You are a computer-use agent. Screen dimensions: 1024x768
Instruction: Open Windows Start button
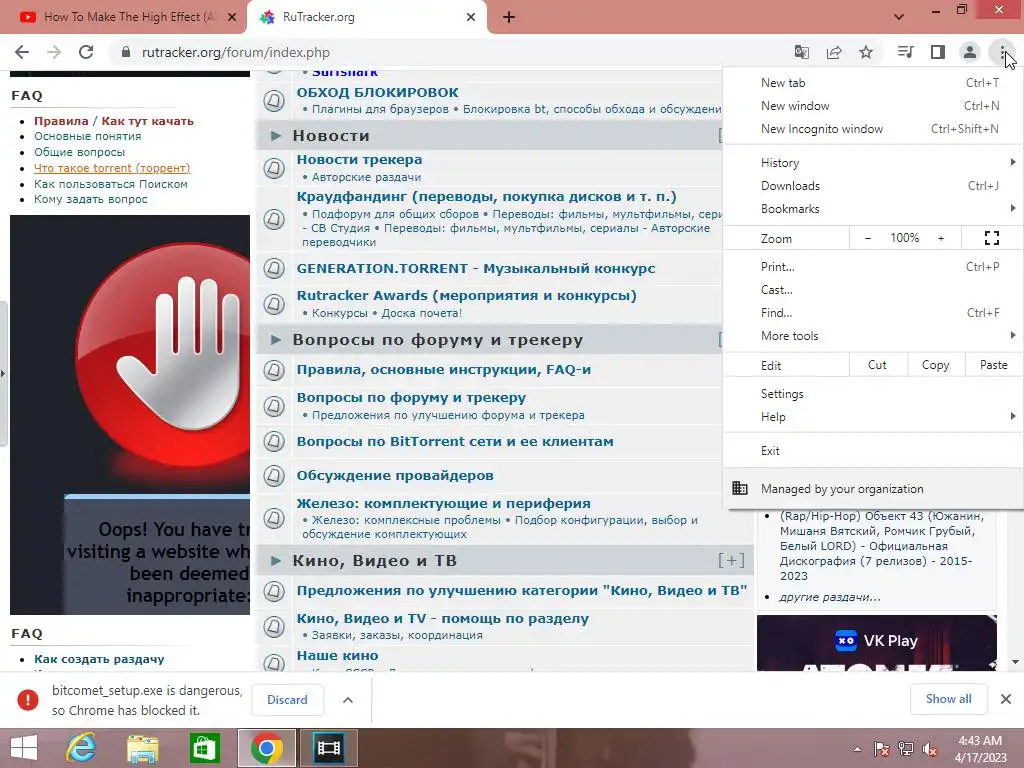(x=24, y=748)
